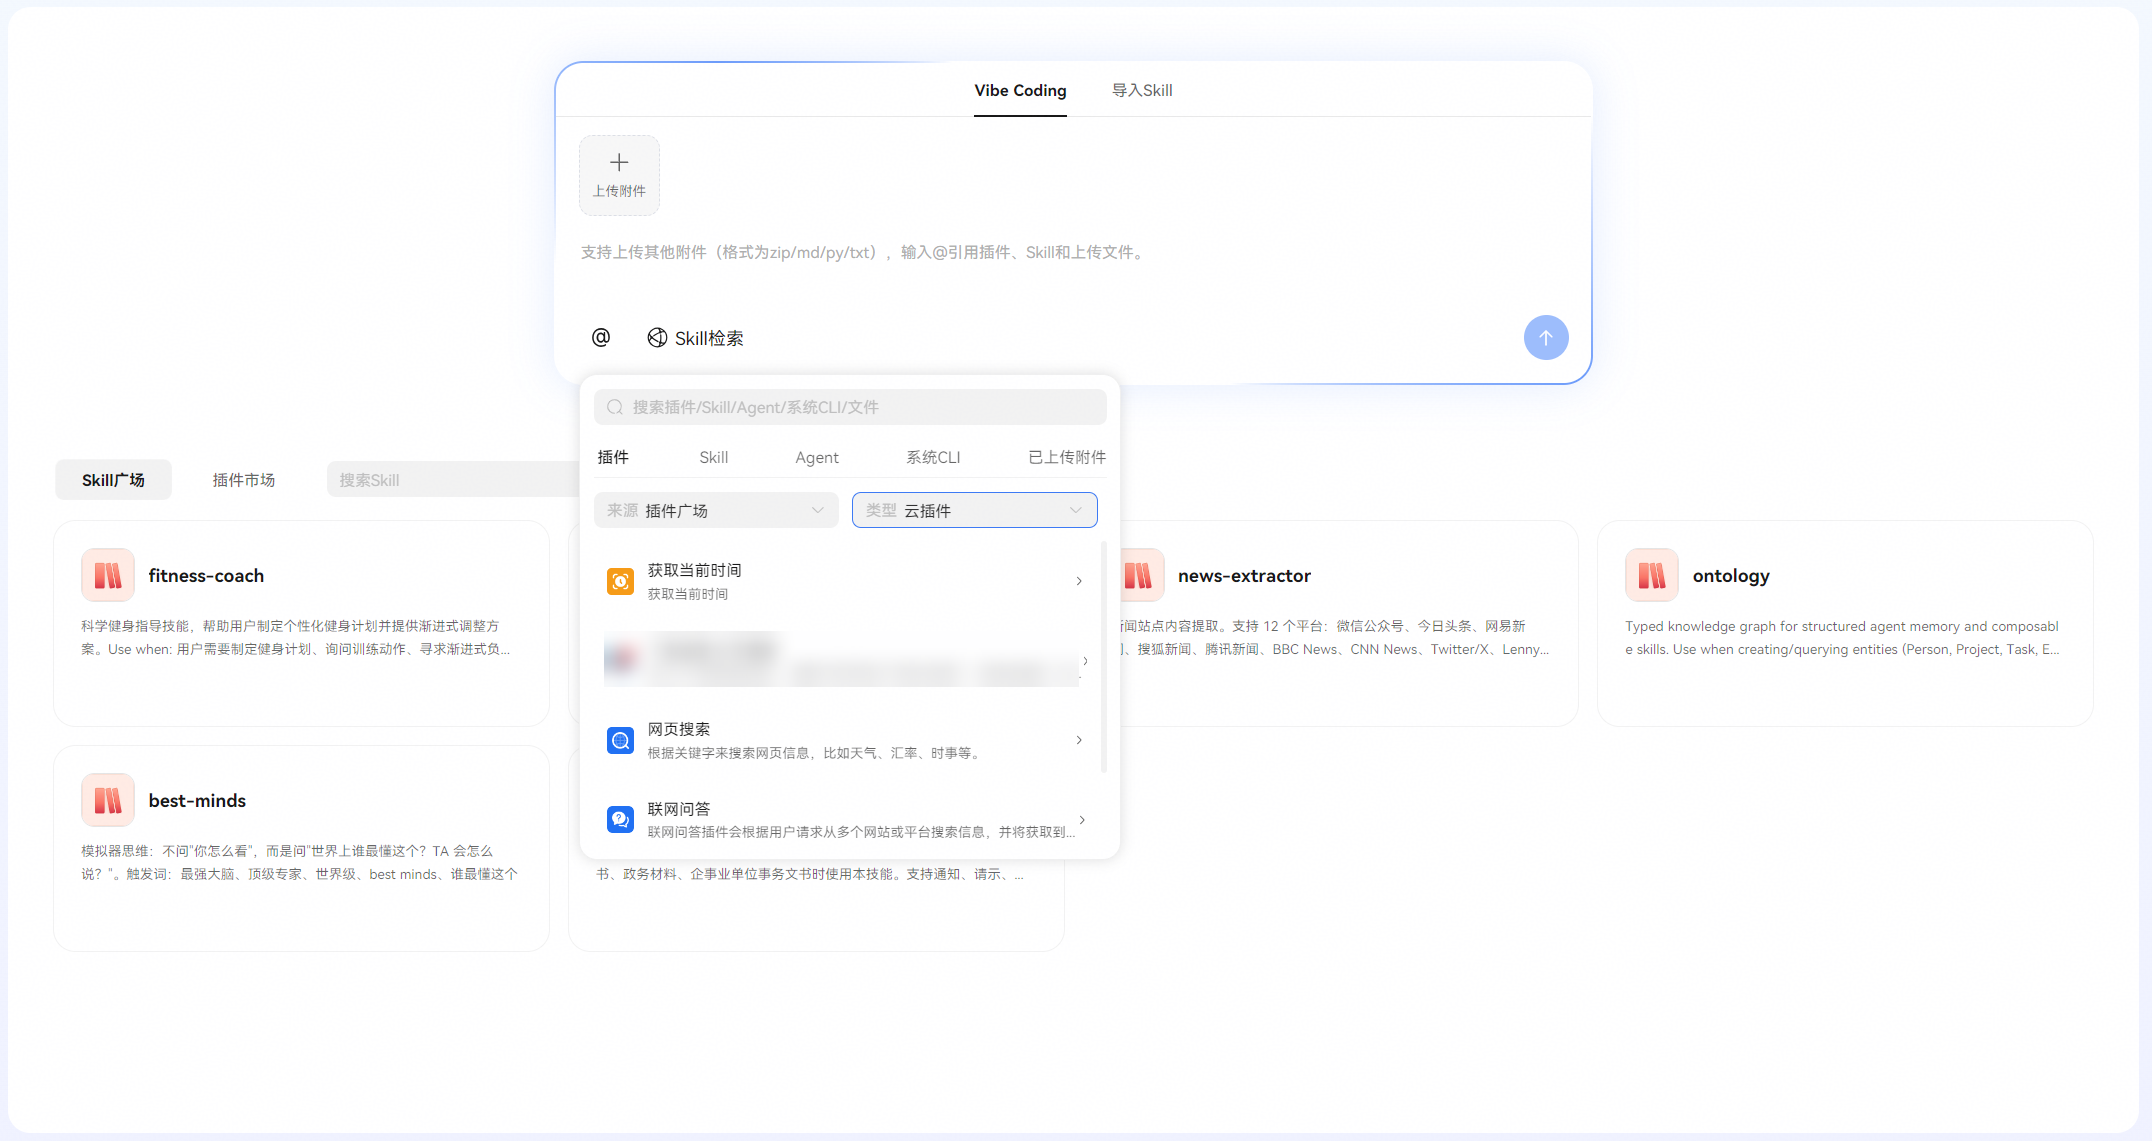Screen dimensions: 2152x1141
Task: Click the popup list scrollbar
Action: pos(1103,656)
